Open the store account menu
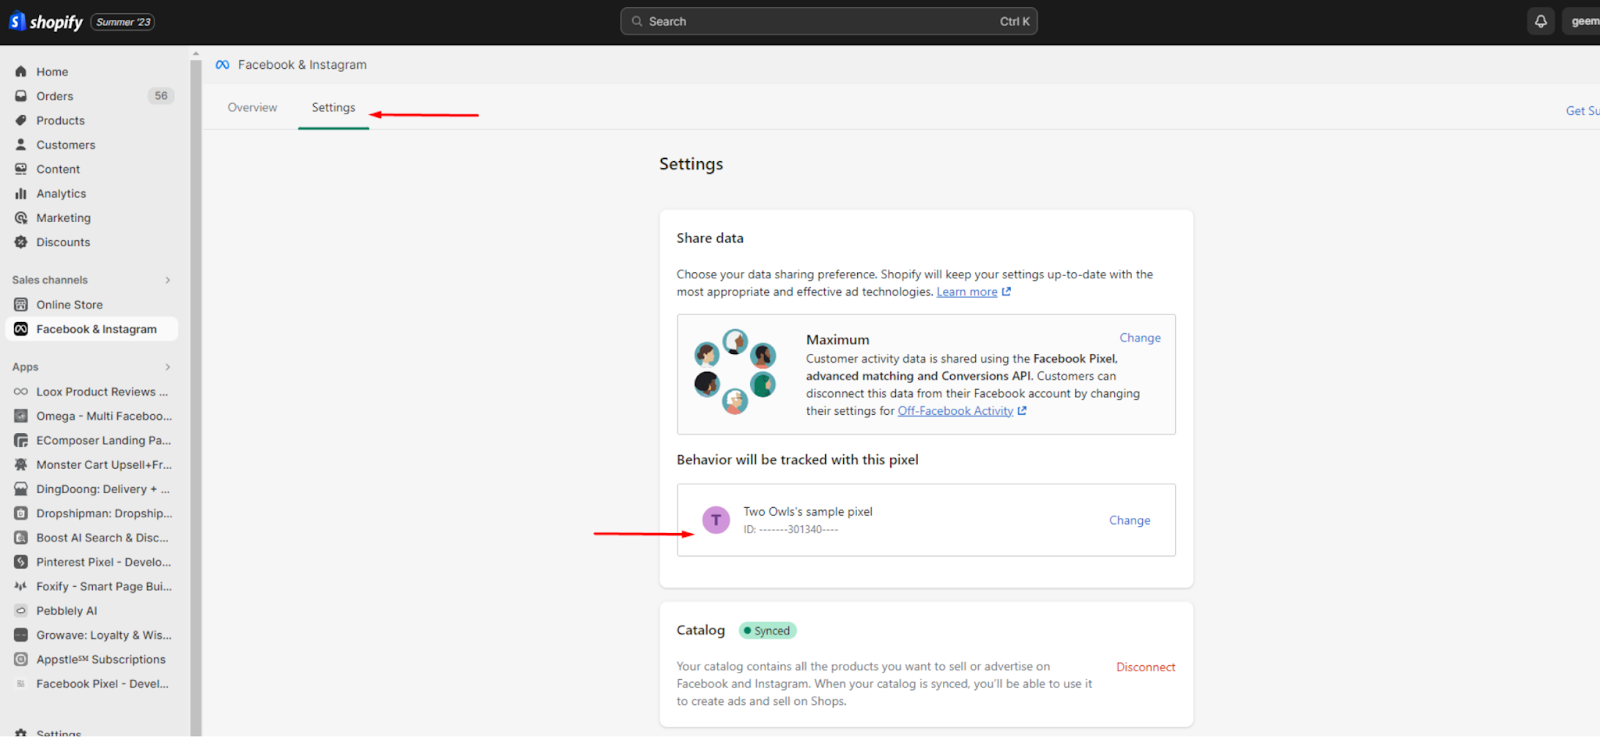Screen dimensions: 1600x737 tap(1582, 21)
